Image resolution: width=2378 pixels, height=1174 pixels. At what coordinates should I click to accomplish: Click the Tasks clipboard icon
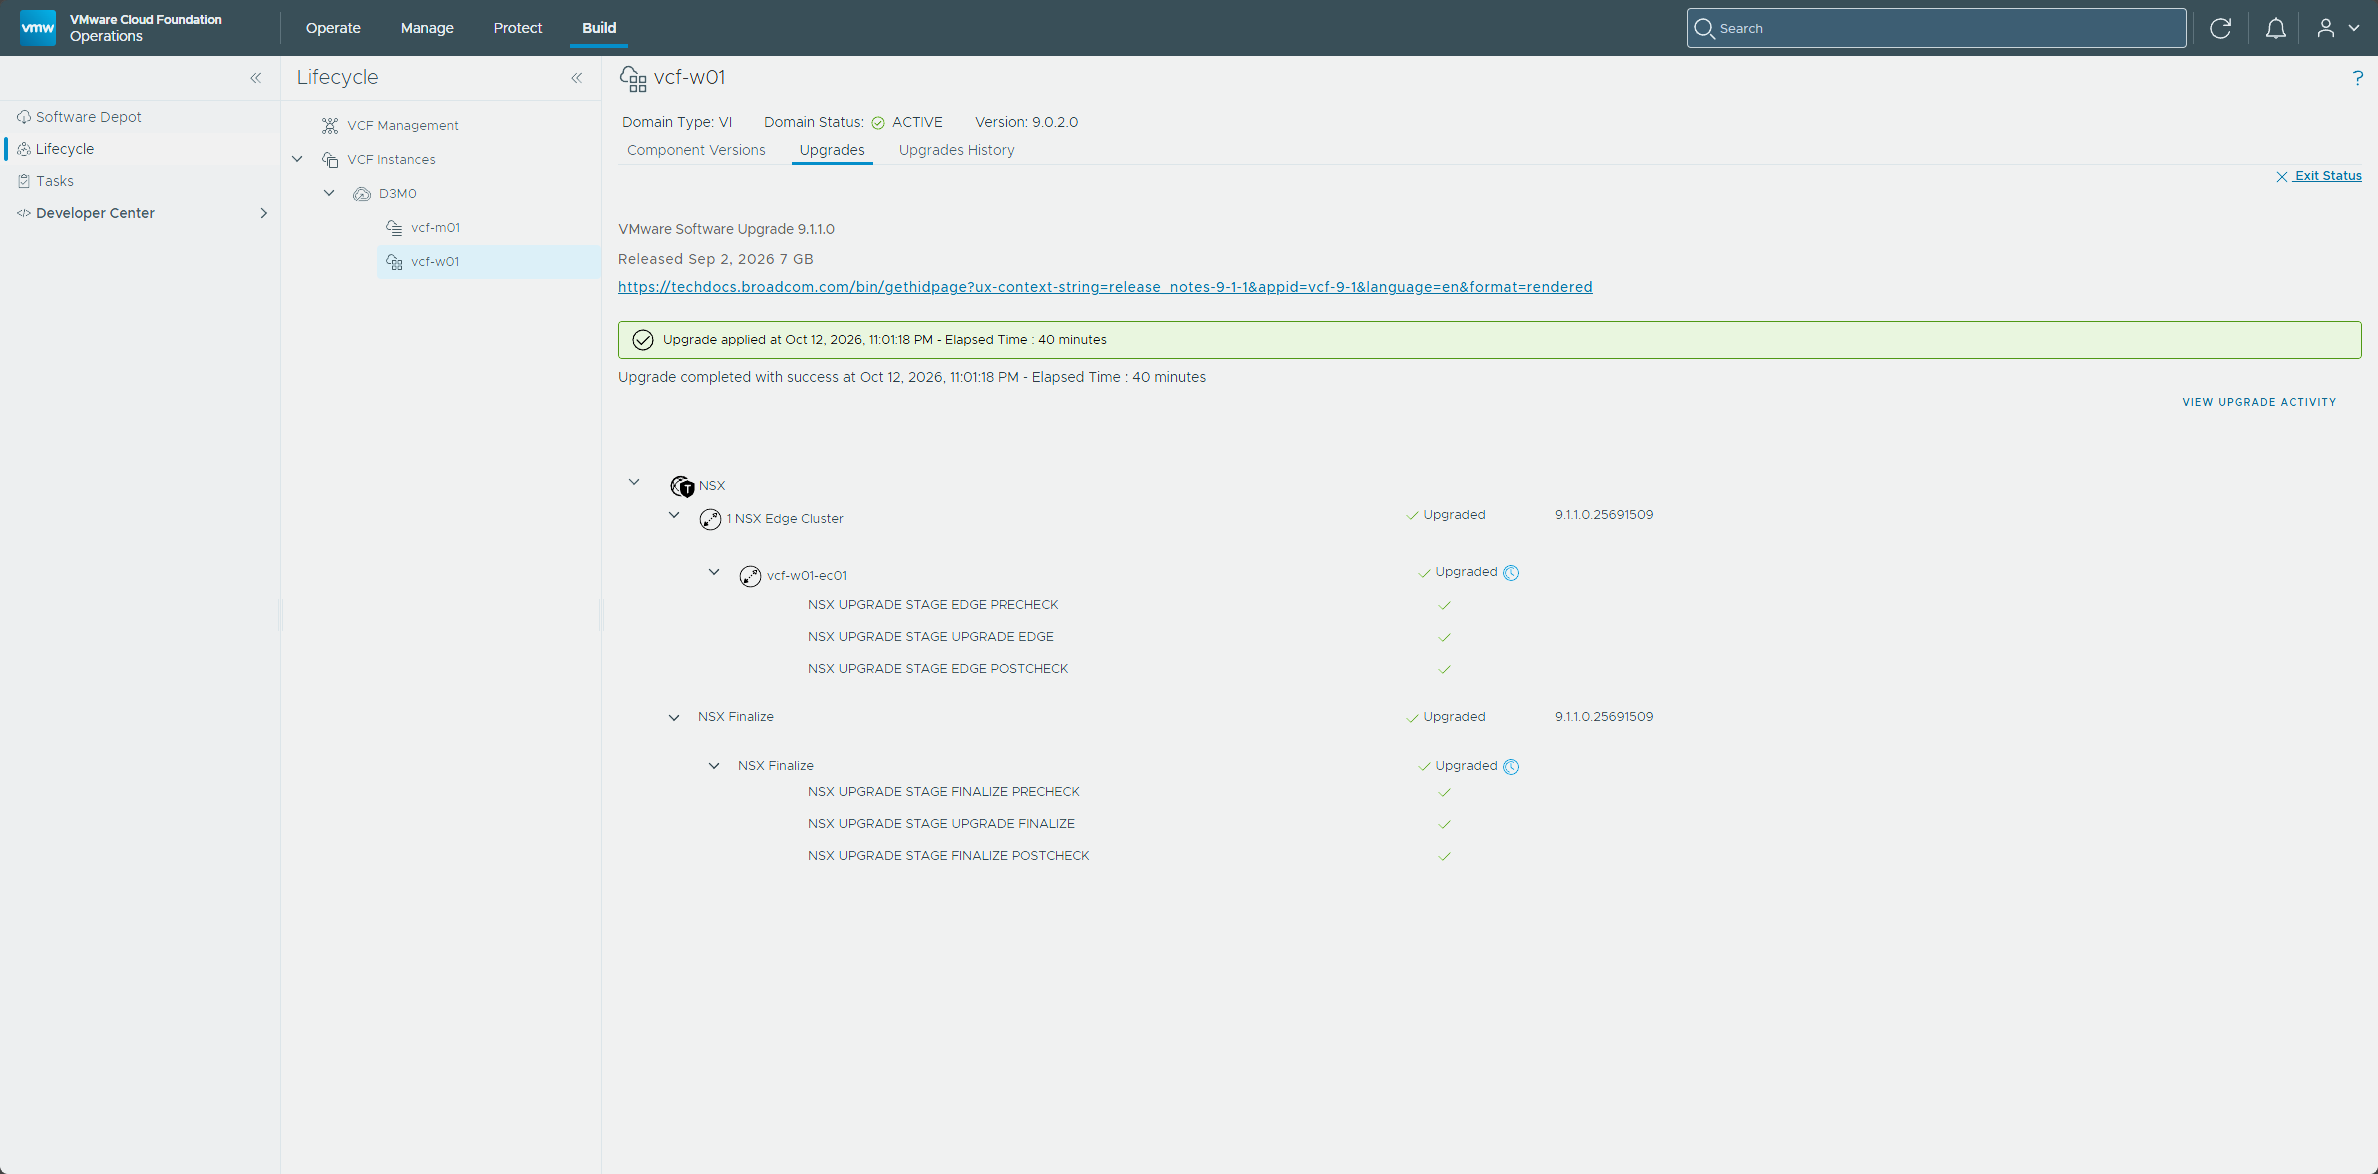[x=24, y=181]
